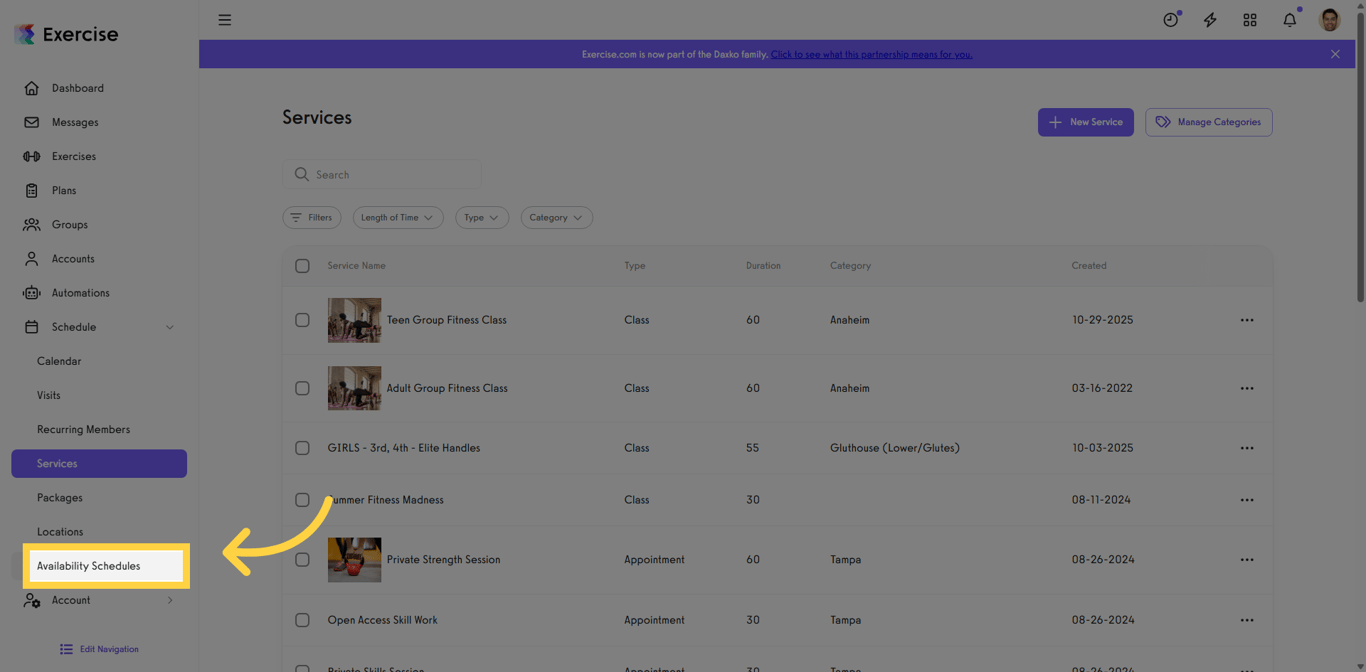Click the New Service button
This screenshot has height=672, width=1366.
[x=1085, y=122]
